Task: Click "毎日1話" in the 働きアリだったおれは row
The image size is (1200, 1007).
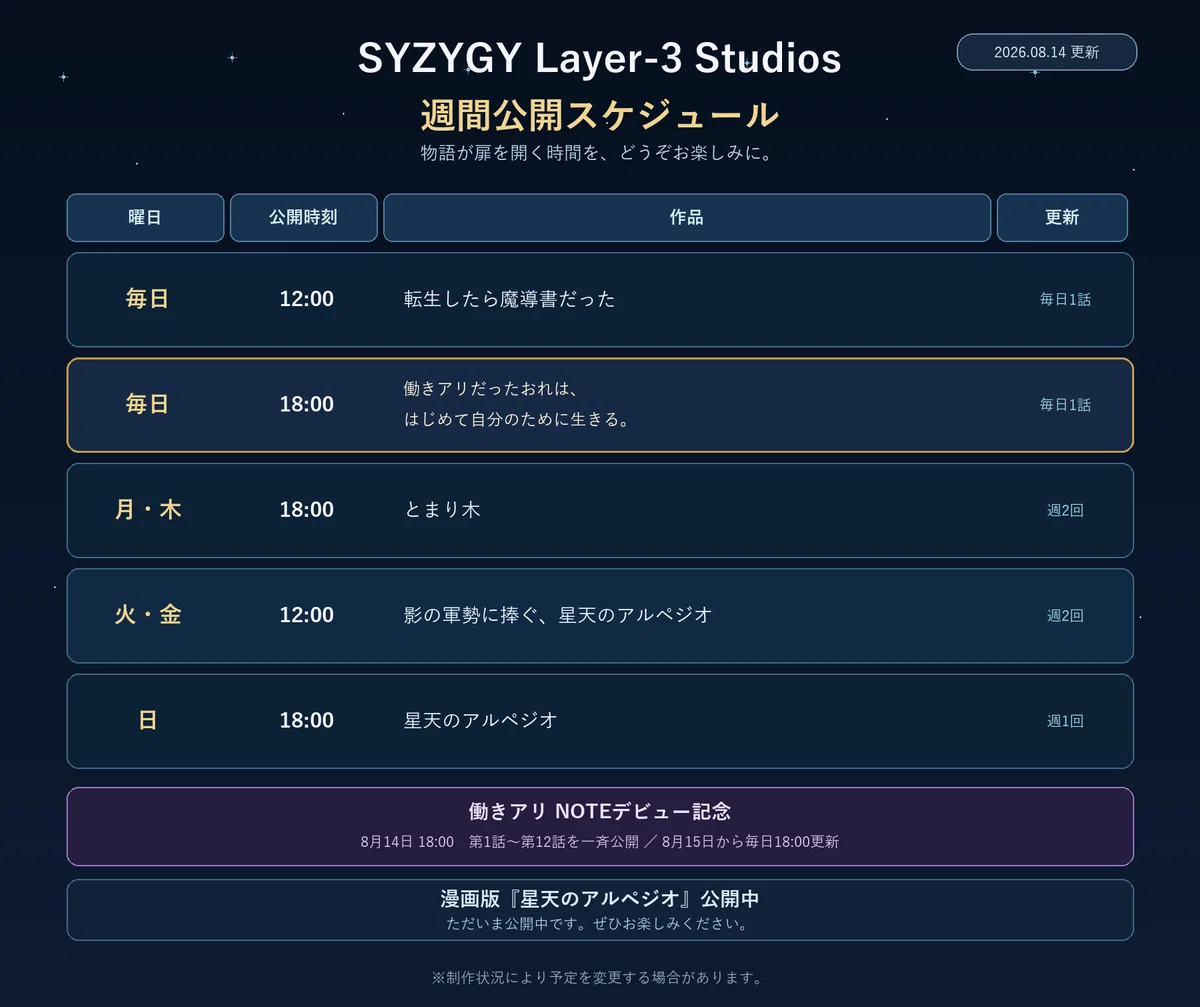Action: click(1065, 405)
